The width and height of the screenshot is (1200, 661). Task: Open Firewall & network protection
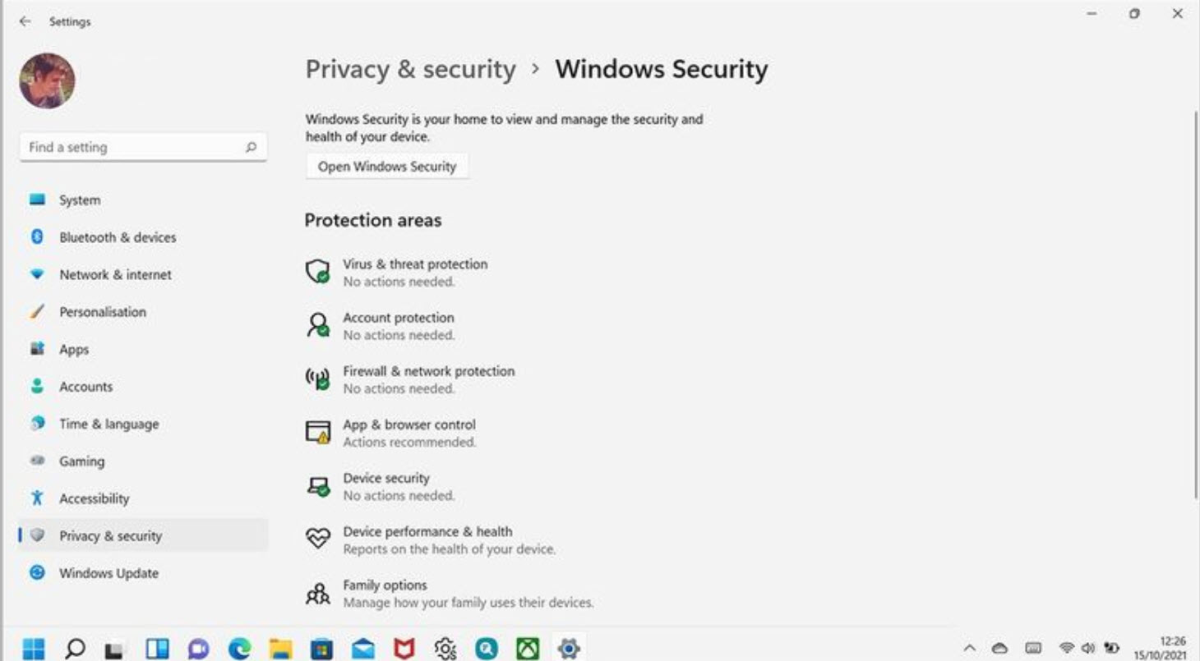point(429,379)
